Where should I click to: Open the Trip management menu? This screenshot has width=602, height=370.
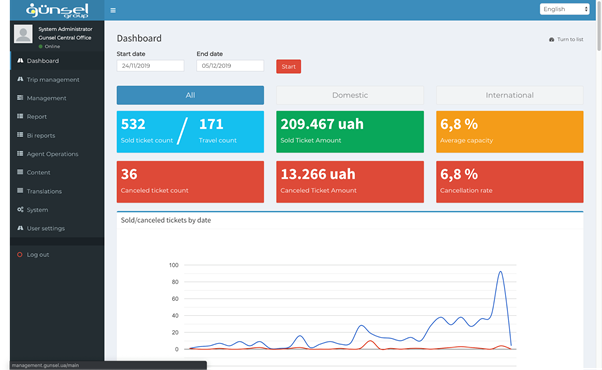pos(57,79)
